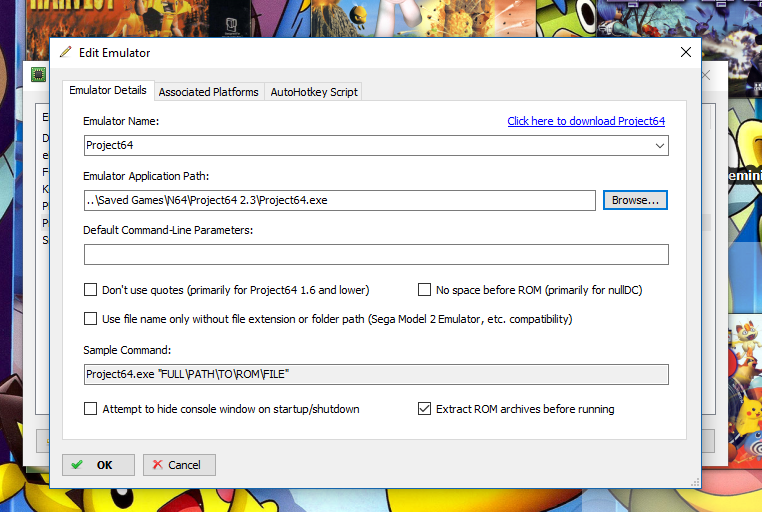Enable Don't use quotes checkbox

(90, 290)
